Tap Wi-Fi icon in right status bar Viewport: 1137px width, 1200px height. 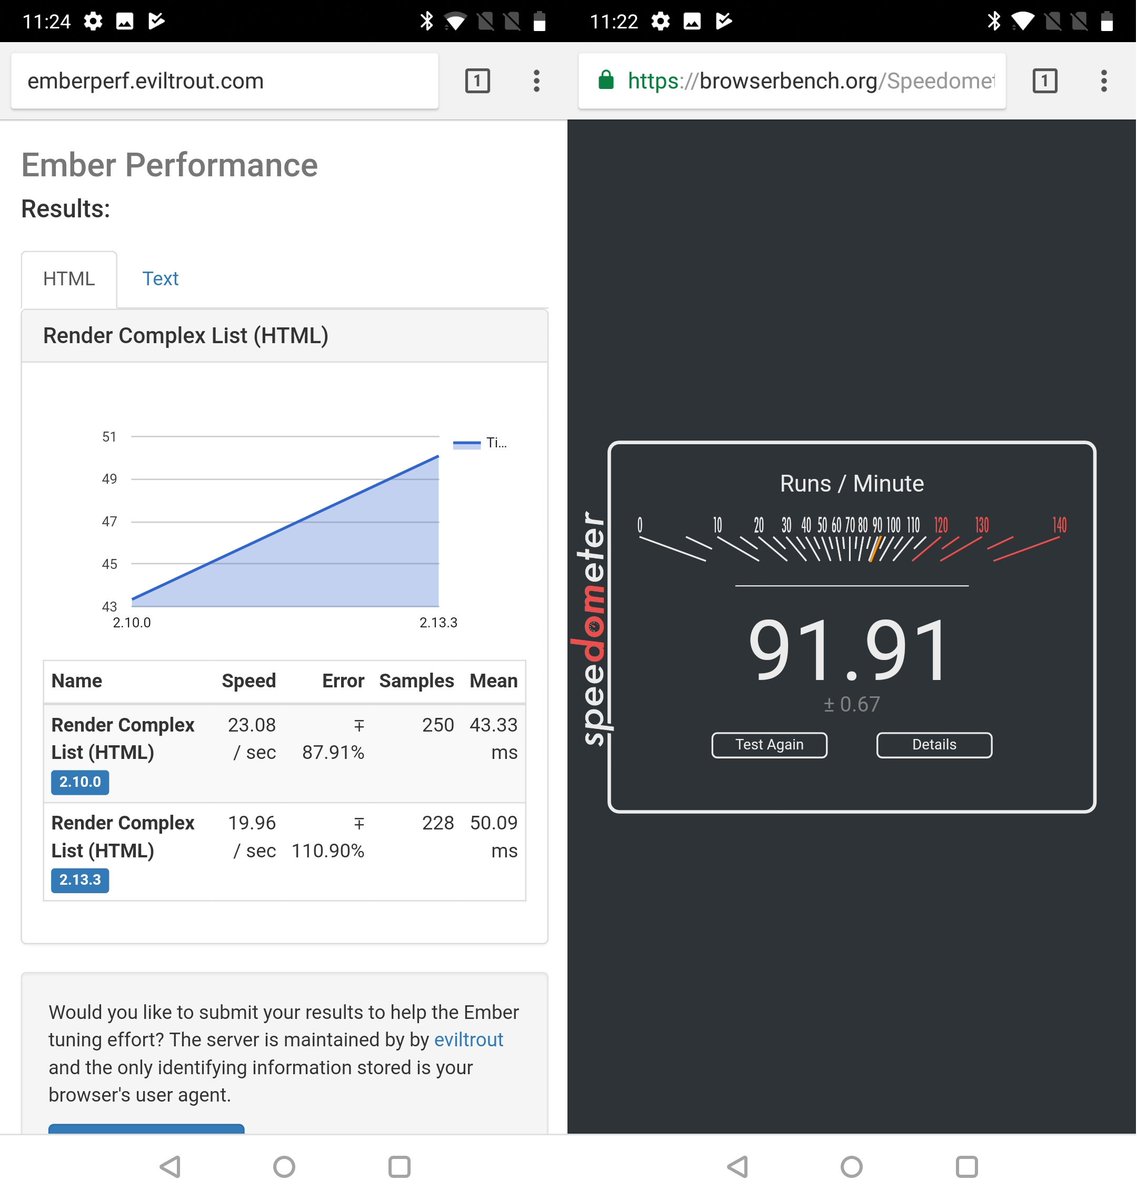[x=1023, y=21]
